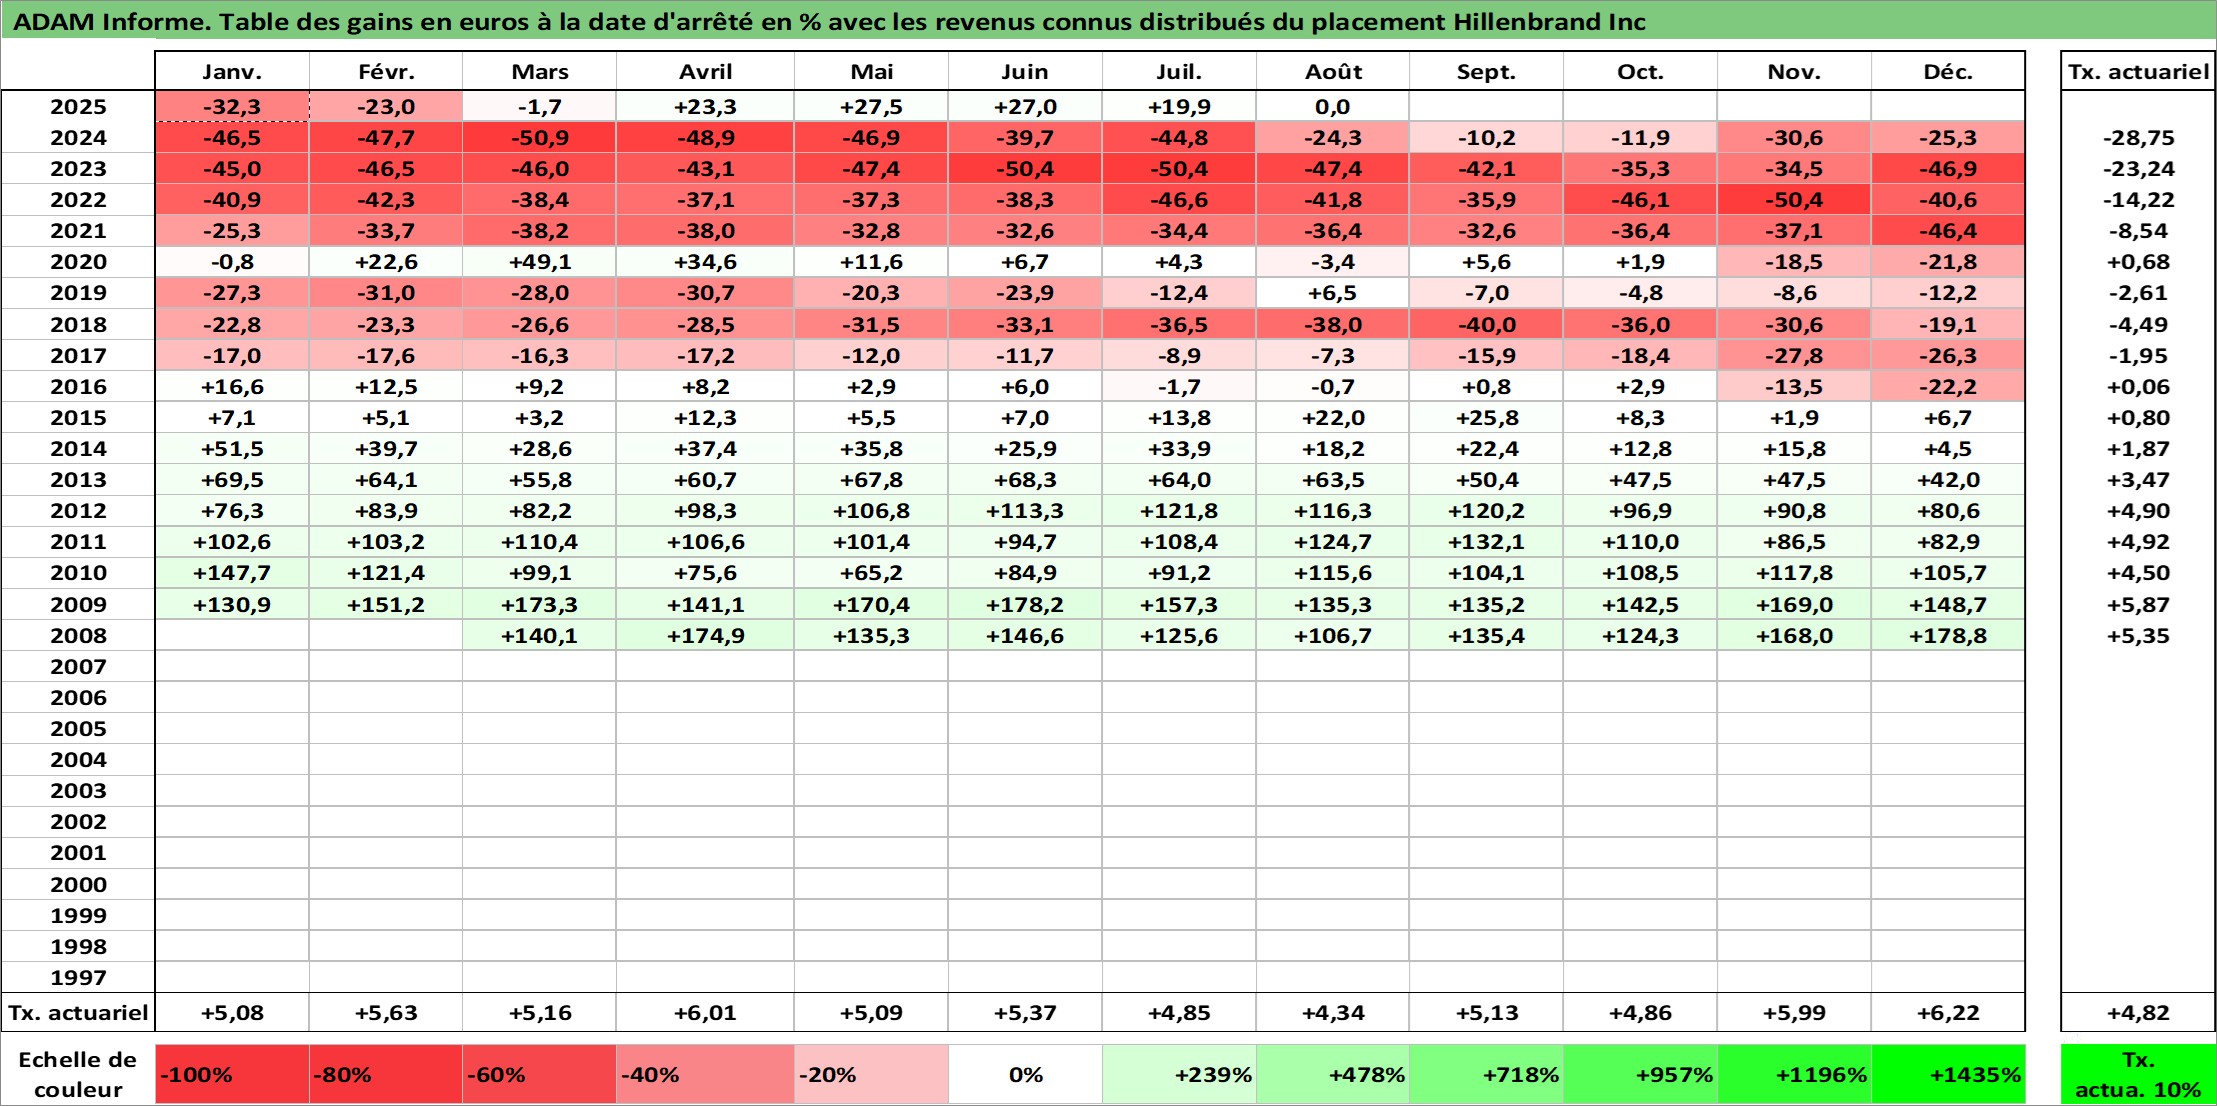Screen dimensions: 2217x1106
Task: Select the -100% red legend swatch
Action: pyautogui.click(x=232, y=1075)
